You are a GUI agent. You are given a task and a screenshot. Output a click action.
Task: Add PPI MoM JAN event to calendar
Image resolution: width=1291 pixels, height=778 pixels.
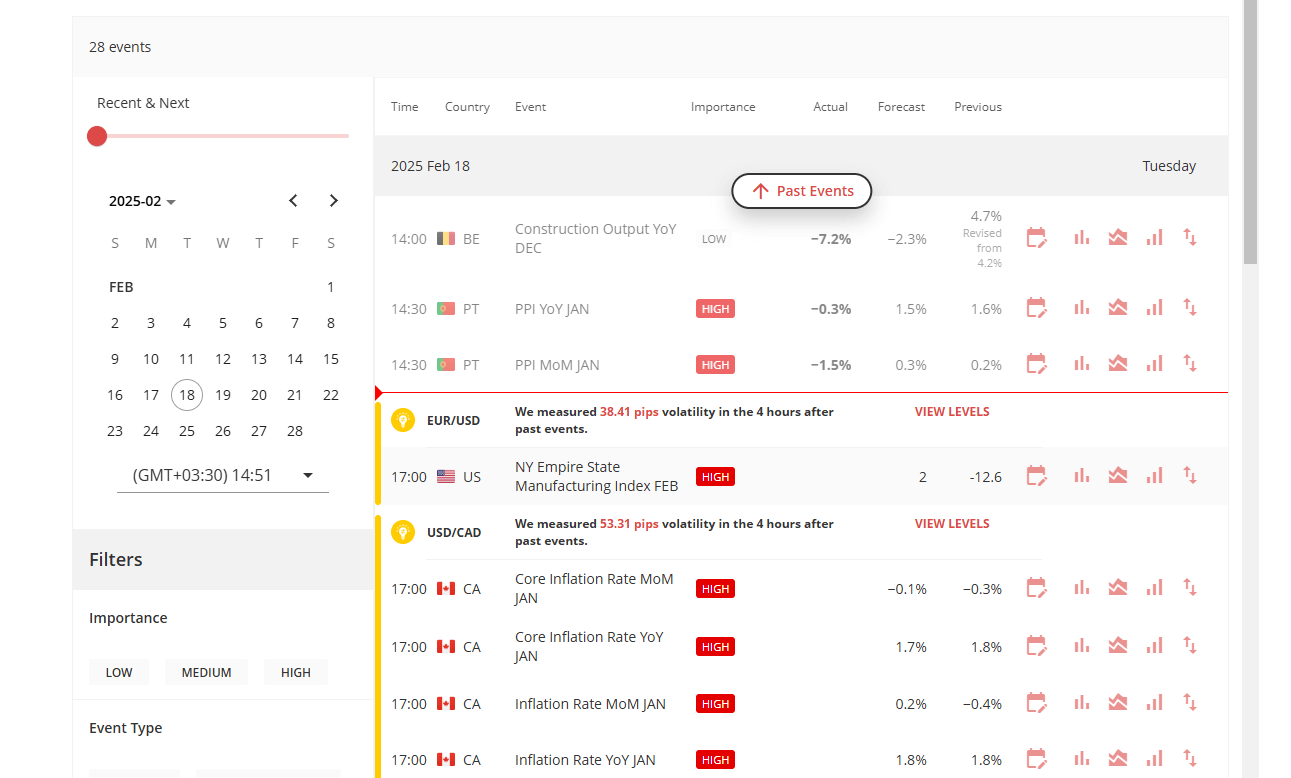click(1037, 364)
